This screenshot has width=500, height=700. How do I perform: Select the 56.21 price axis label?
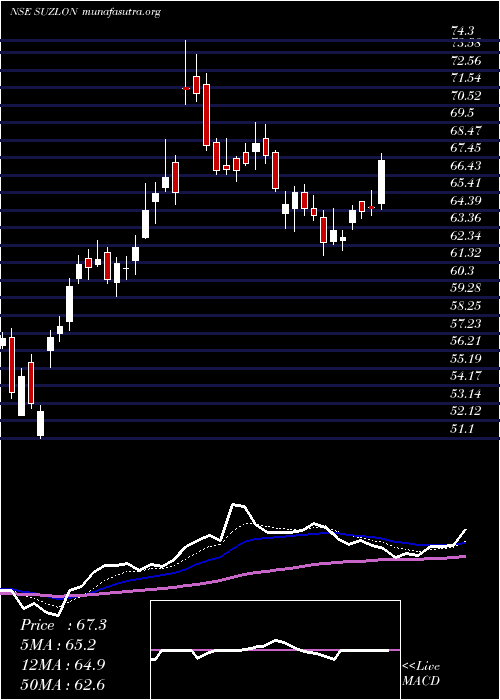tap(467, 341)
